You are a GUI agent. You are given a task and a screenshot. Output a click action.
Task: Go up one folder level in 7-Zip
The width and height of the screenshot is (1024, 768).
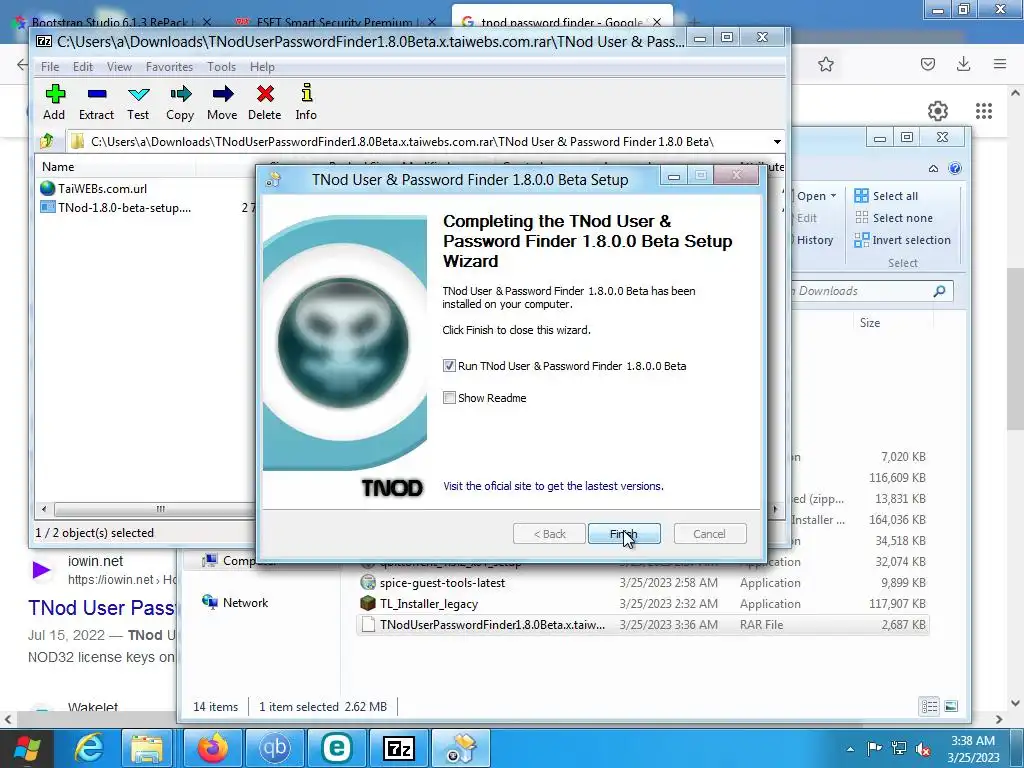pos(47,141)
